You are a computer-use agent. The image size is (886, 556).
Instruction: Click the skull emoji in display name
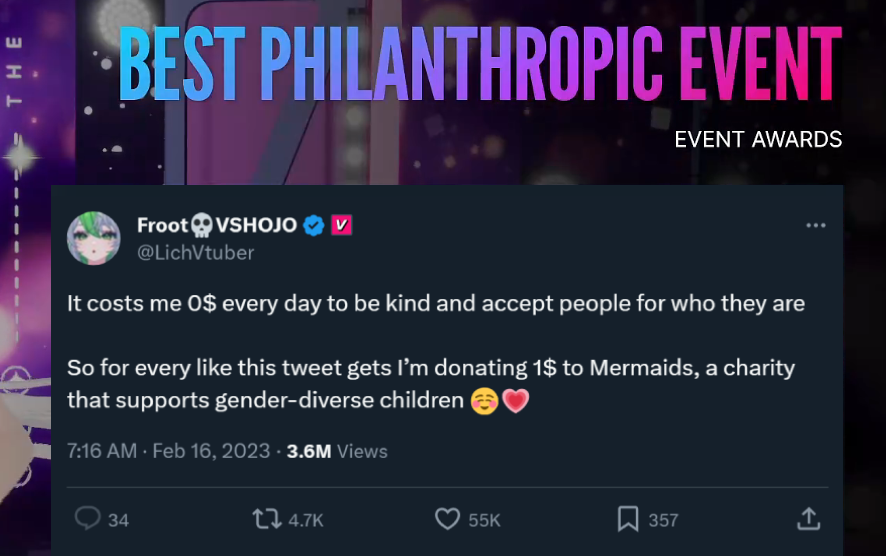201,225
